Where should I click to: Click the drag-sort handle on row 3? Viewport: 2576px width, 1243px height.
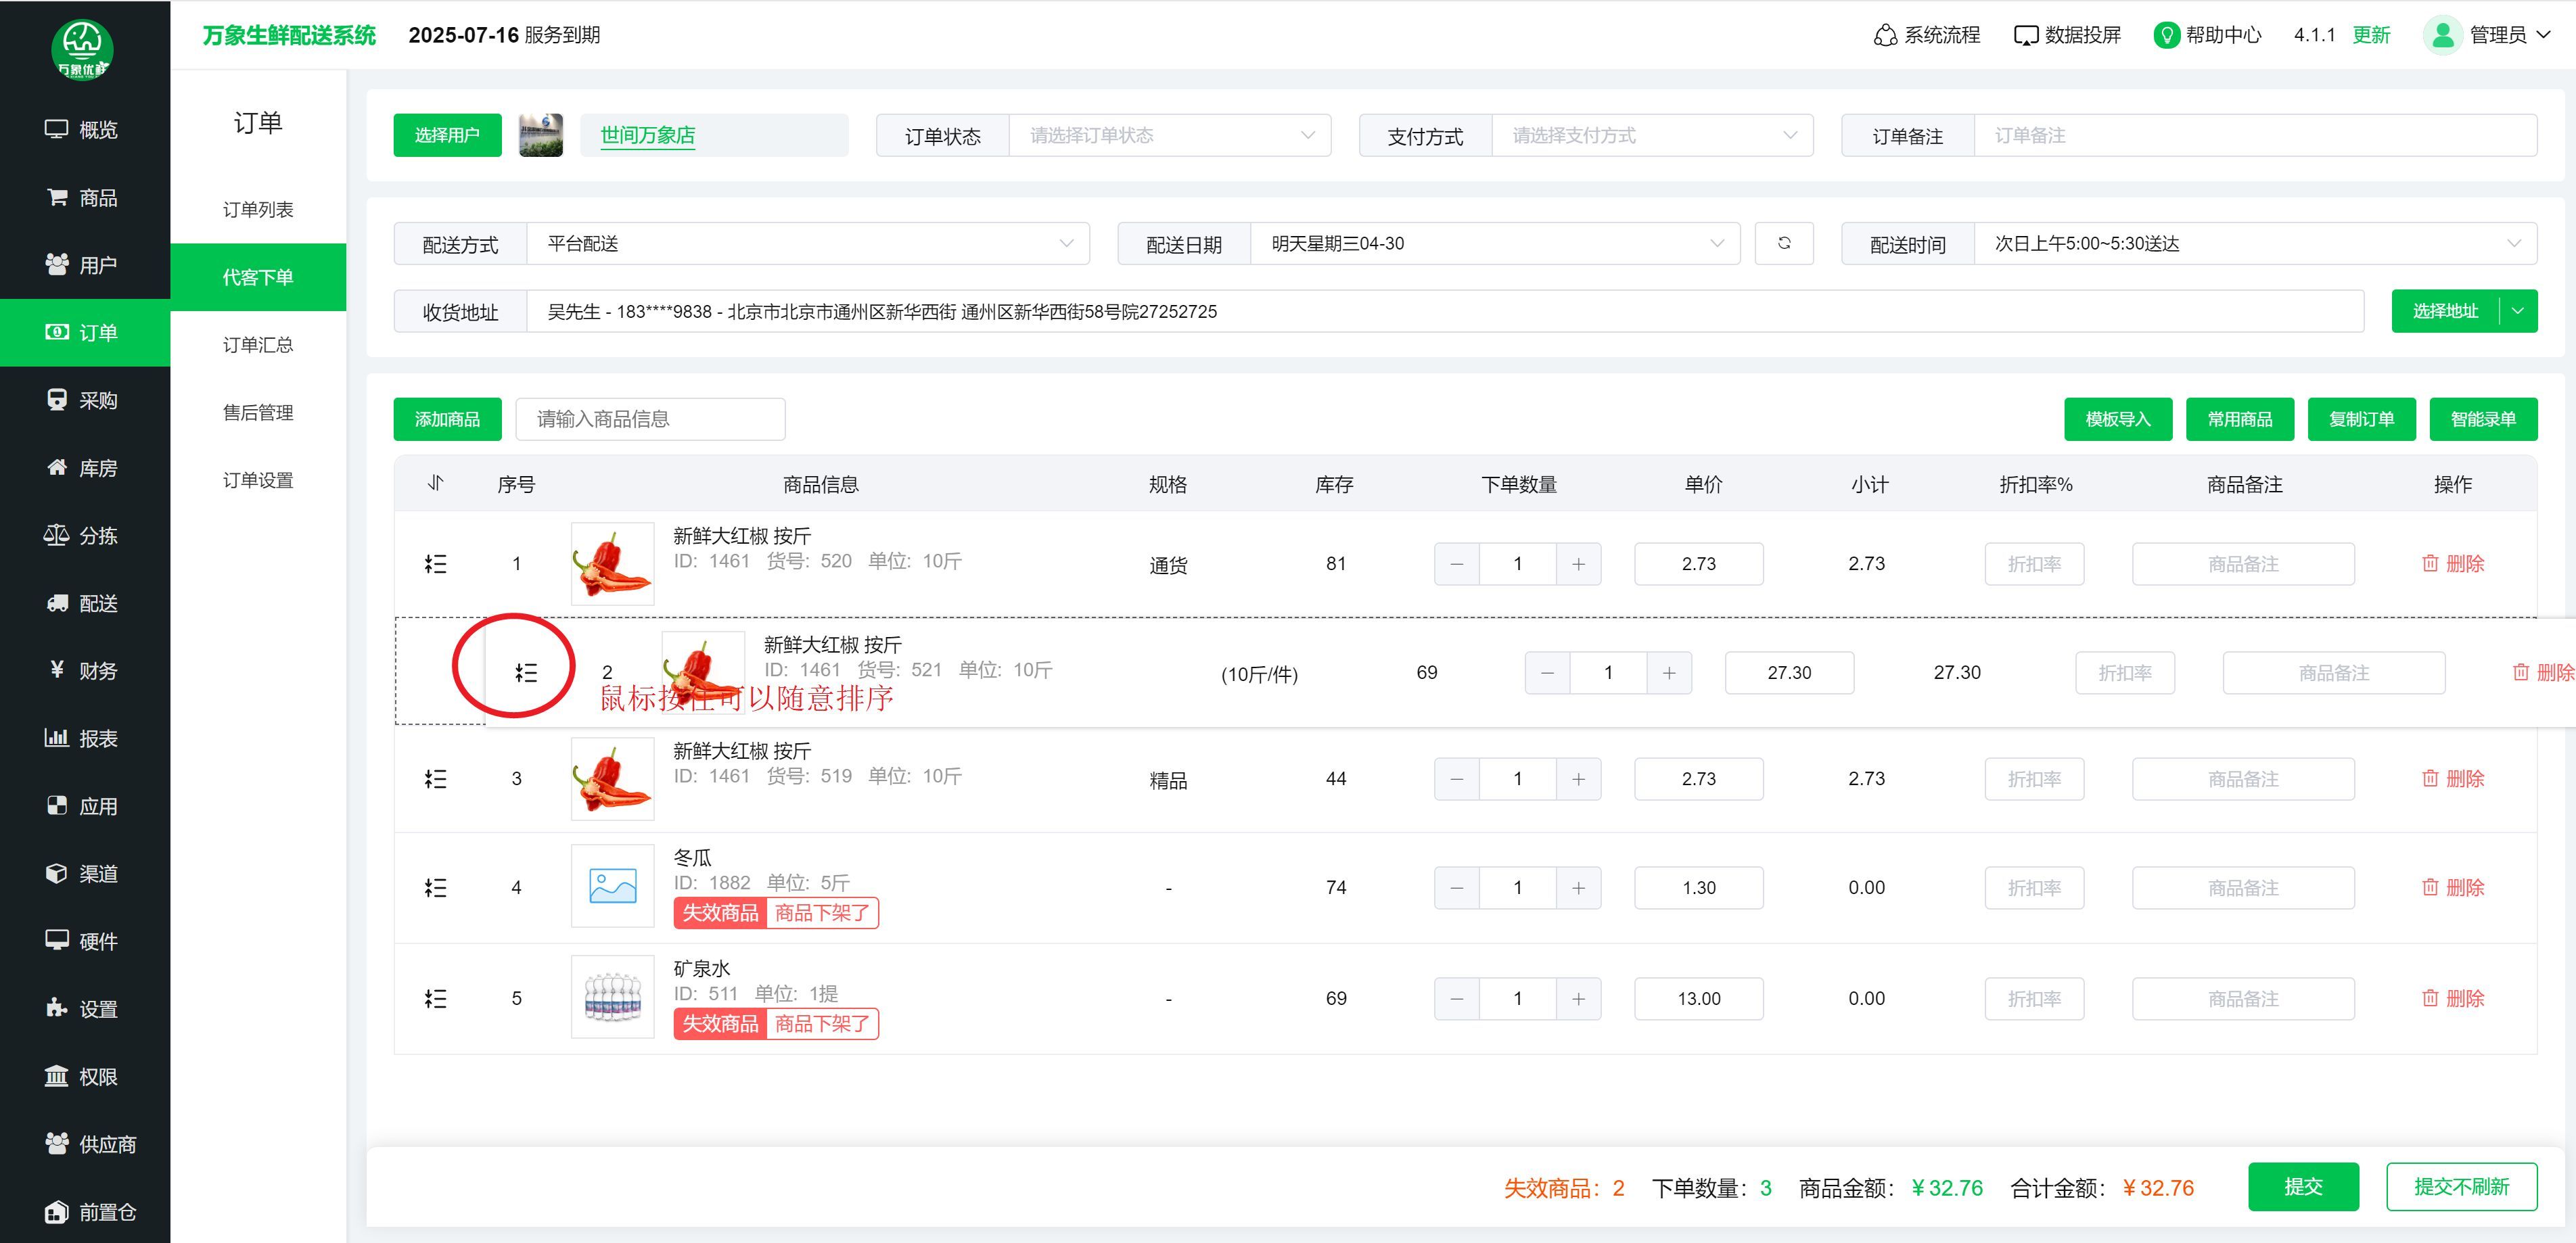pos(435,779)
